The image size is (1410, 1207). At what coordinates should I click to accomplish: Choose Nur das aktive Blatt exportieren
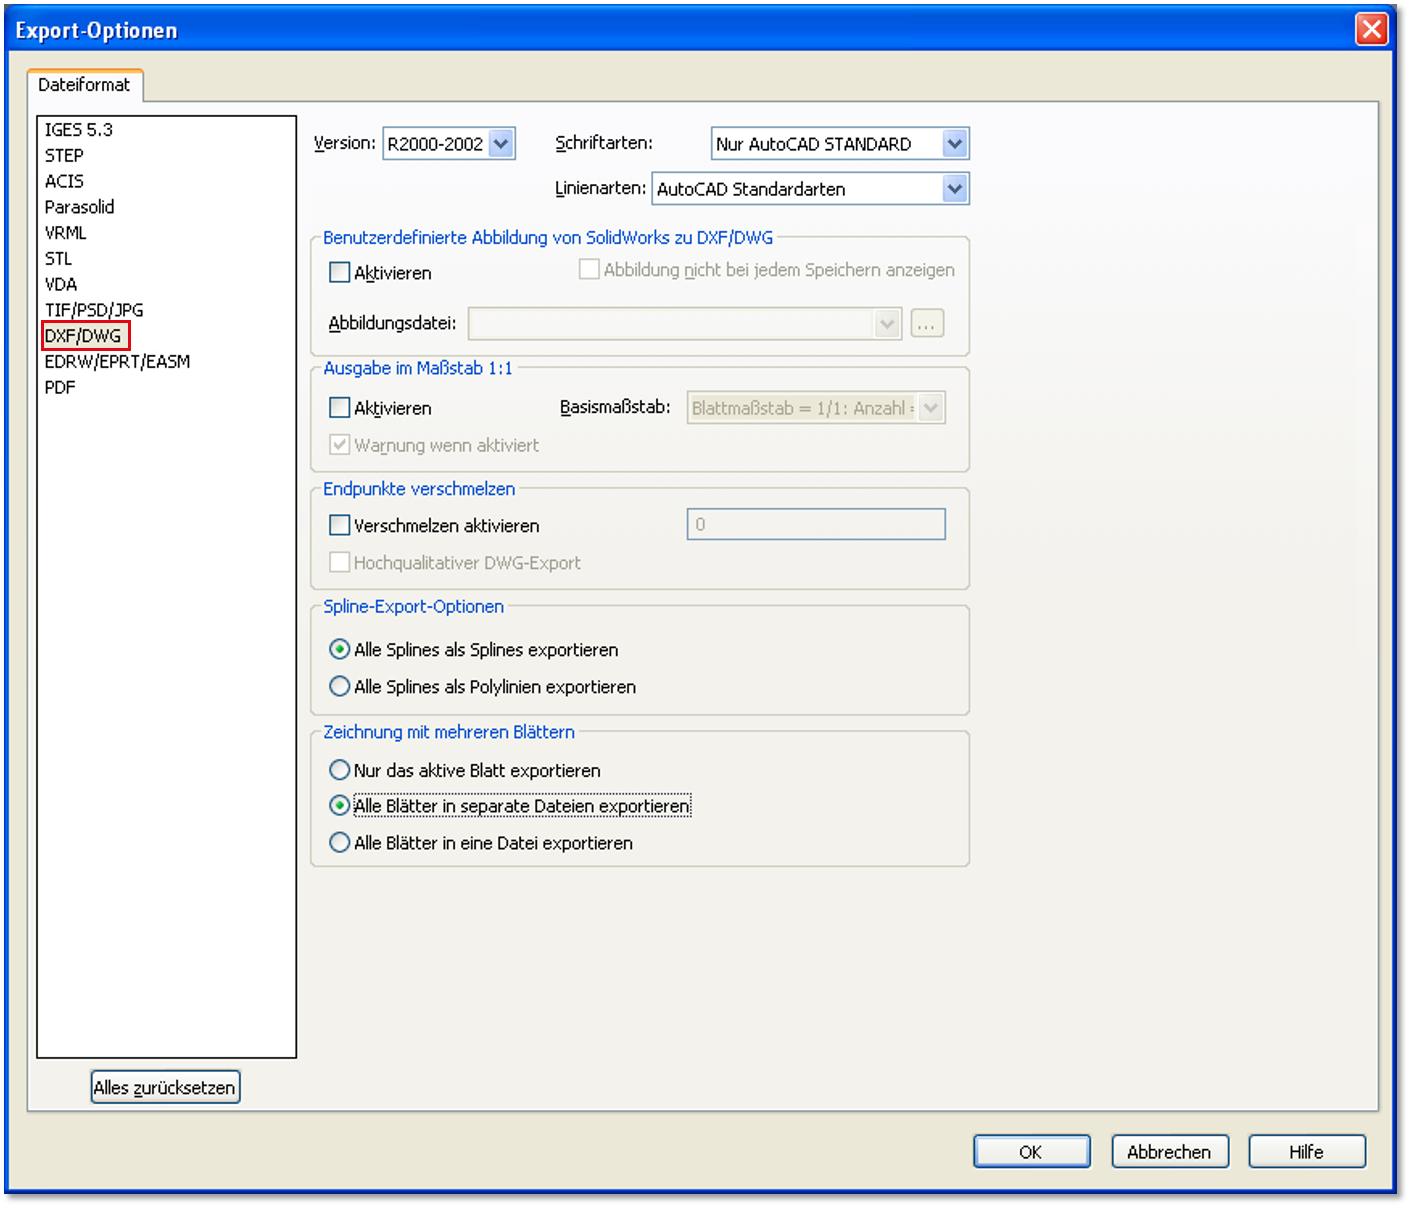pos(340,770)
